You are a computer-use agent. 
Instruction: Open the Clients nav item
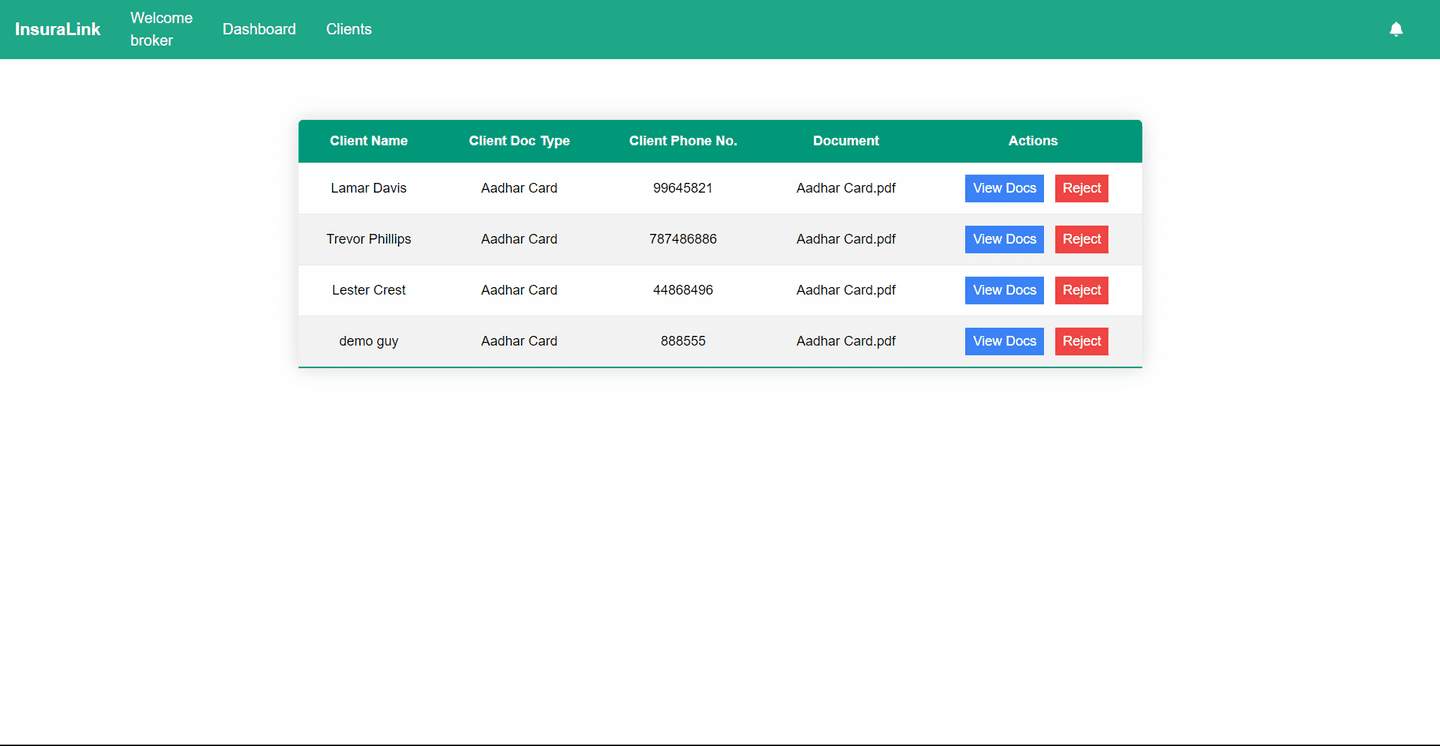(x=349, y=29)
